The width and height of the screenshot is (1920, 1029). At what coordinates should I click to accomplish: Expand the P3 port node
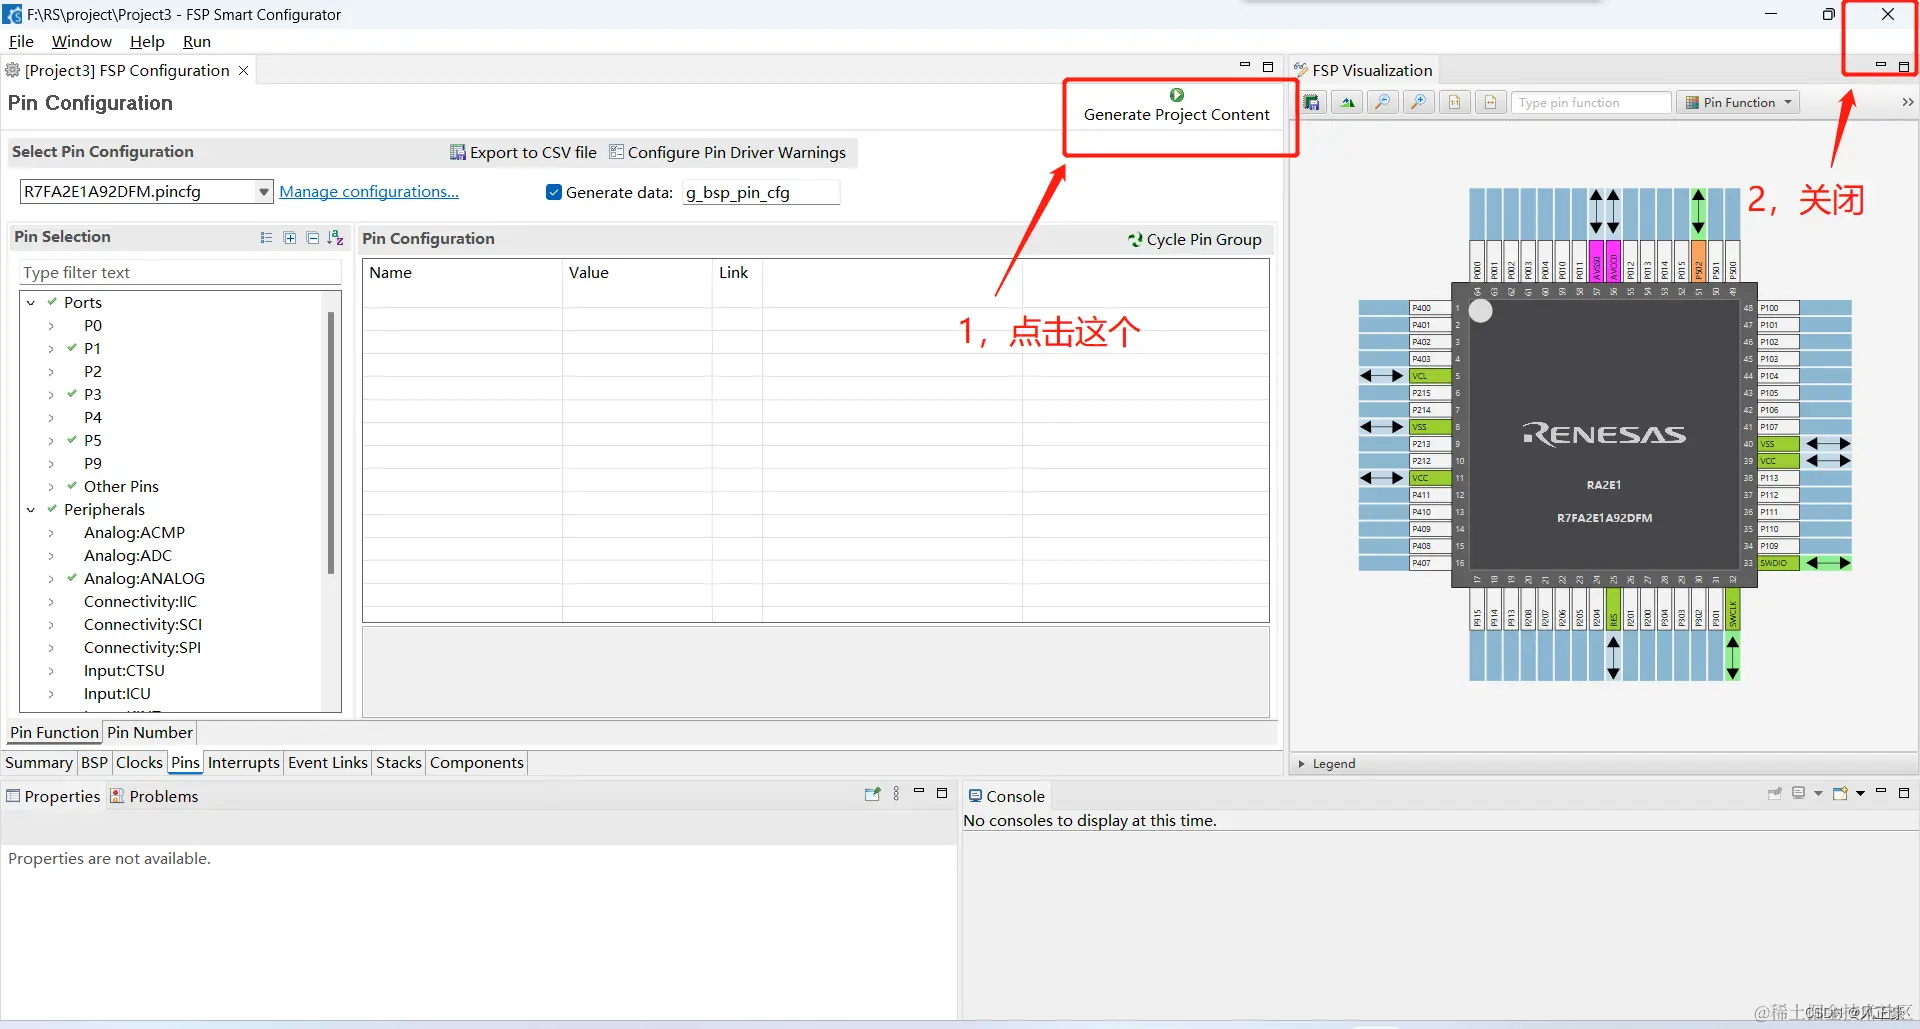pos(51,394)
